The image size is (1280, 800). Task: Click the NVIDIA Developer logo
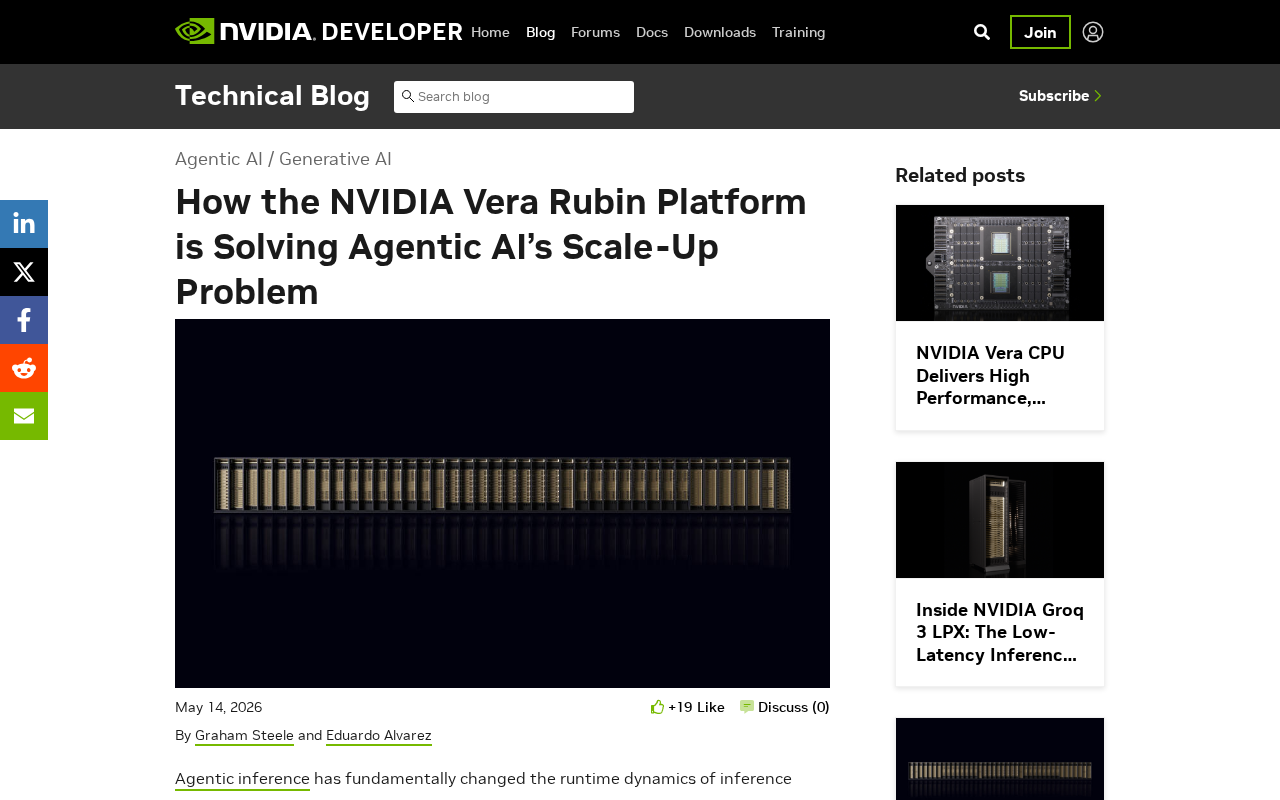pos(318,31)
